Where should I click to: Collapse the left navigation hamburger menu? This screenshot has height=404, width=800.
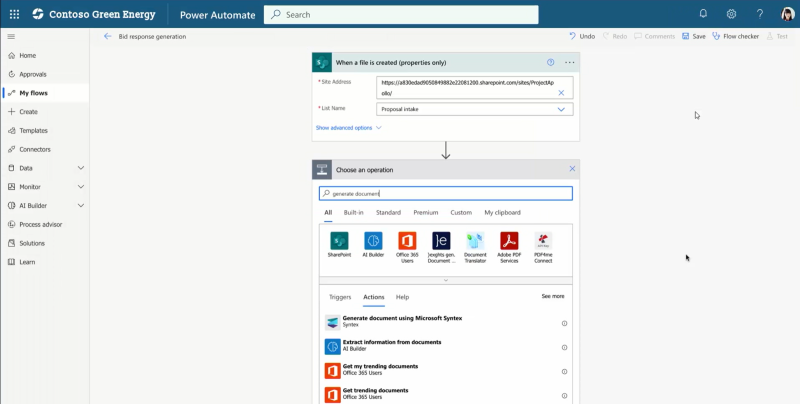11,37
